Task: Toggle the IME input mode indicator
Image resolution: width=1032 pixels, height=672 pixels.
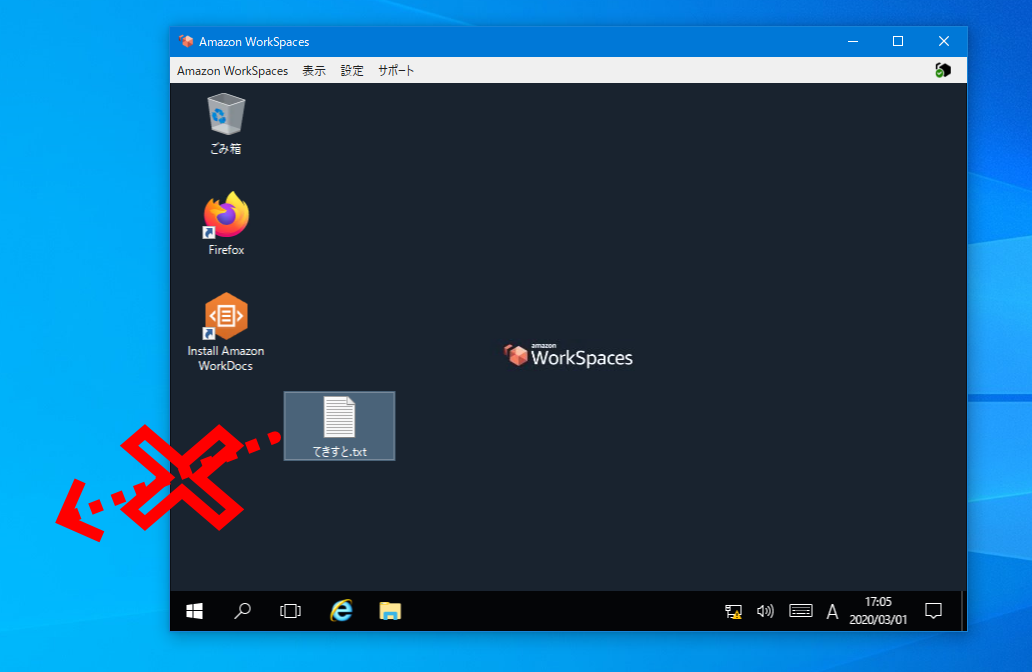Action: point(832,611)
